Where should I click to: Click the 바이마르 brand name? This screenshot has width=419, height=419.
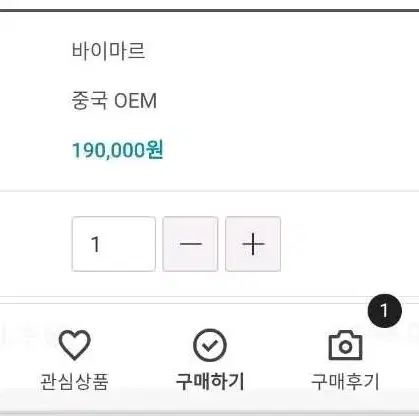(x=109, y=51)
